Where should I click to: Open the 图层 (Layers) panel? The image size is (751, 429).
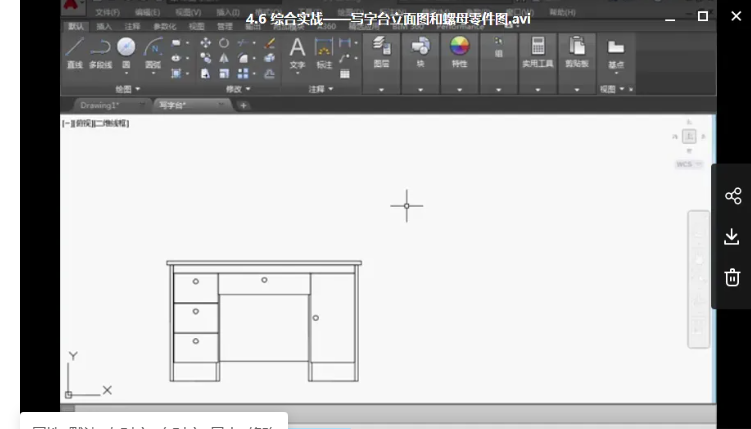381,52
